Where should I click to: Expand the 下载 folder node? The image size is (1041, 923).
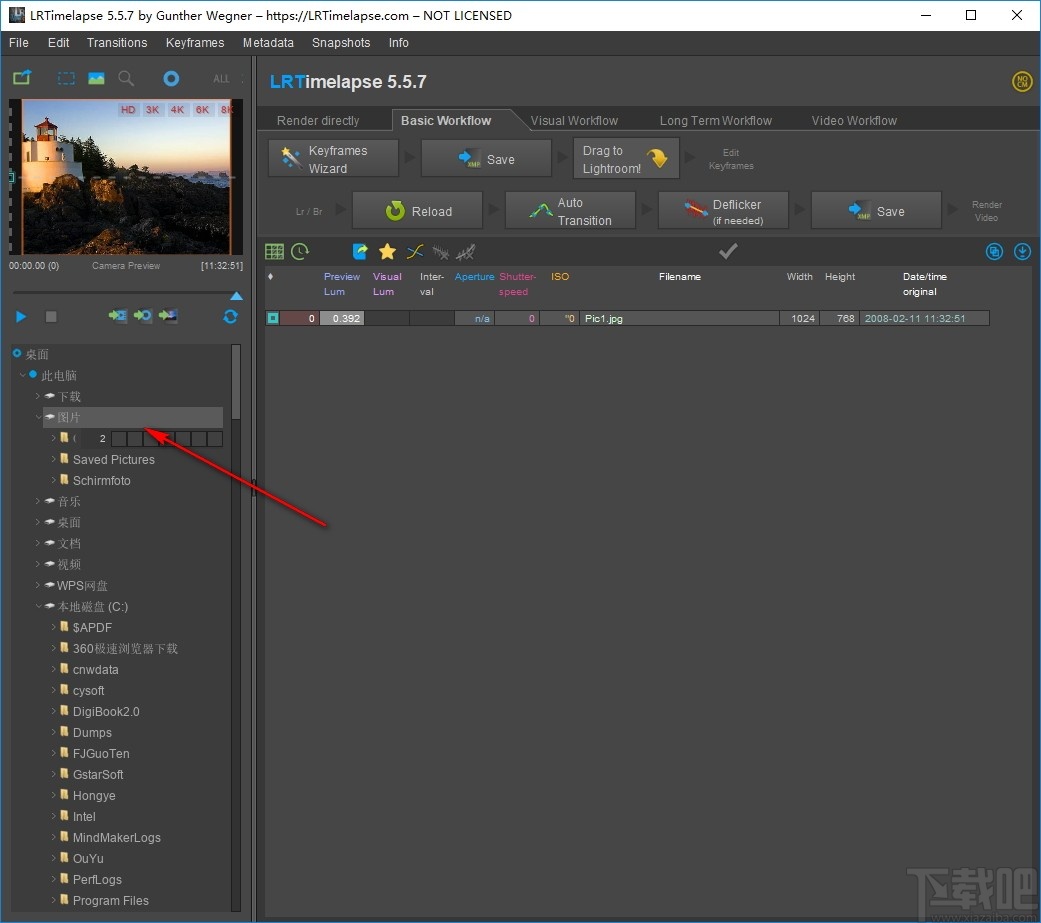(38, 396)
